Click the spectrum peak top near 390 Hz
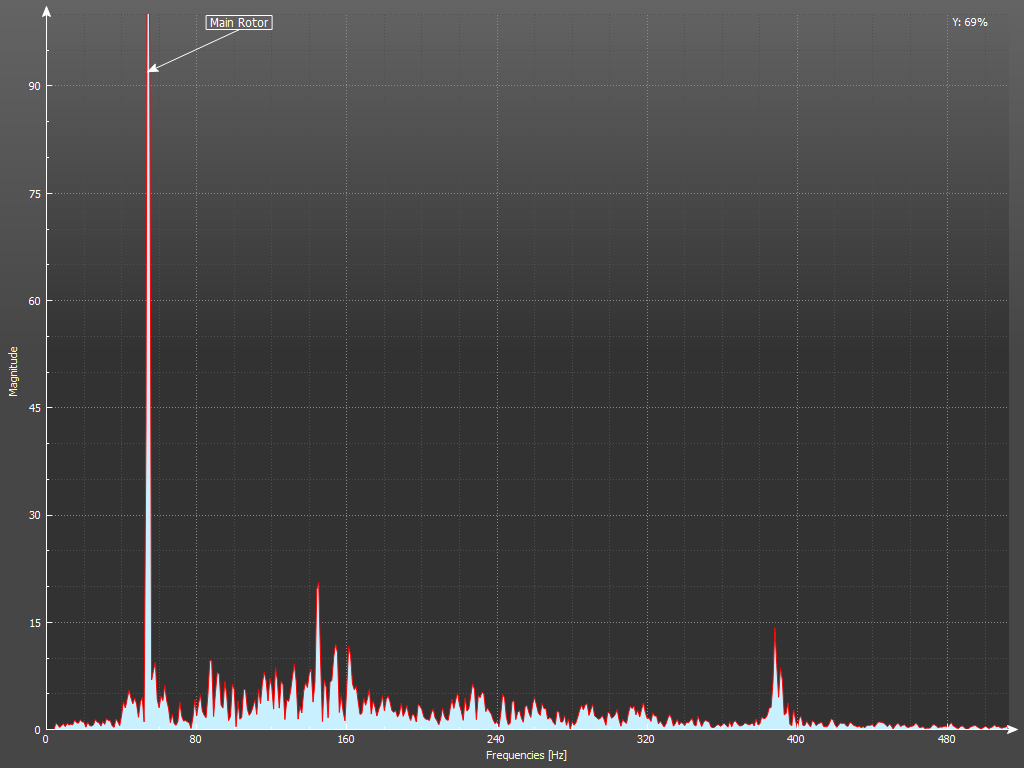The width and height of the screenshot is (1024, 768). click(x=775, y=629)
